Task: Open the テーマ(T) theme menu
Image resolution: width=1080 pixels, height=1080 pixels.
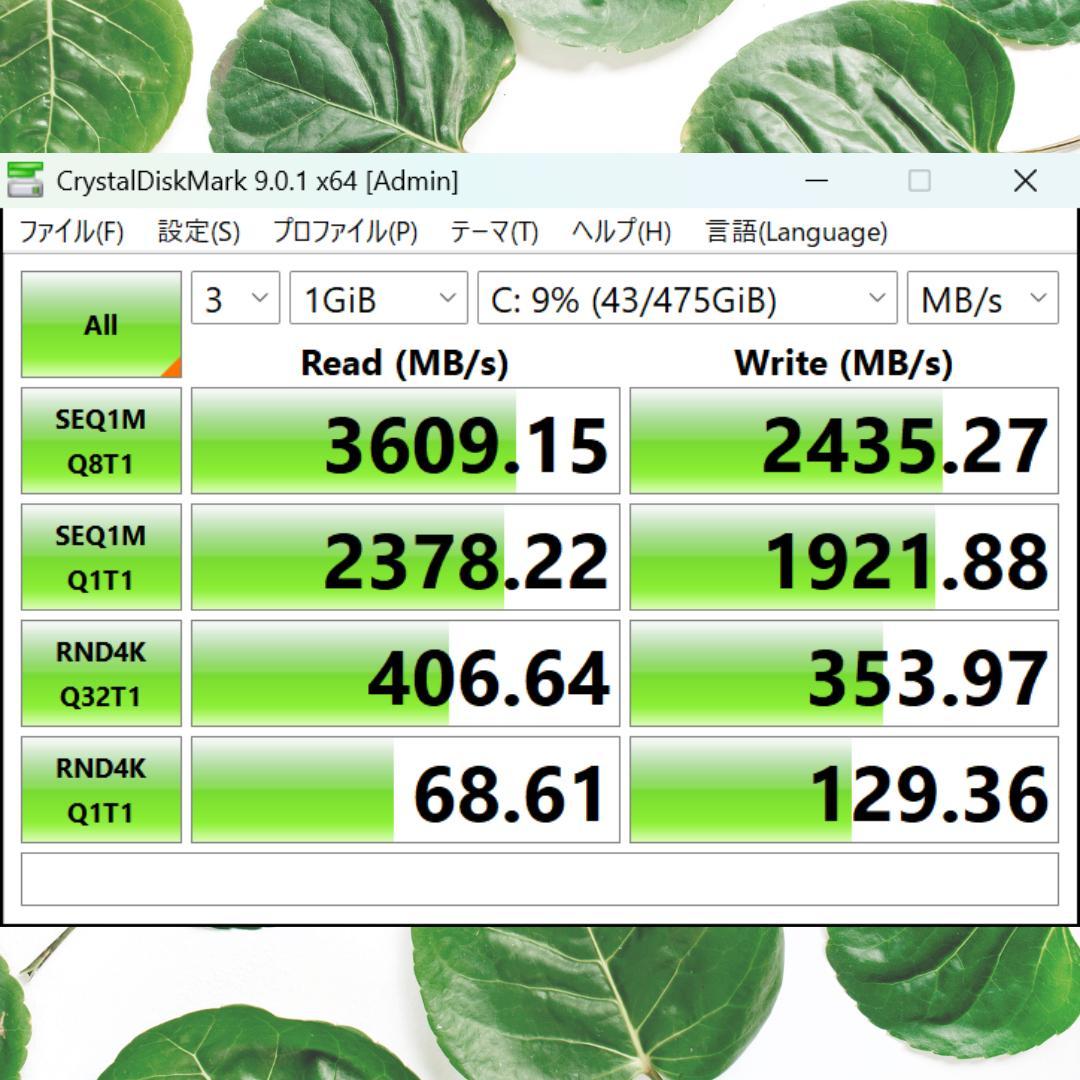Action: pyautogui.click(x=494, y=233)
